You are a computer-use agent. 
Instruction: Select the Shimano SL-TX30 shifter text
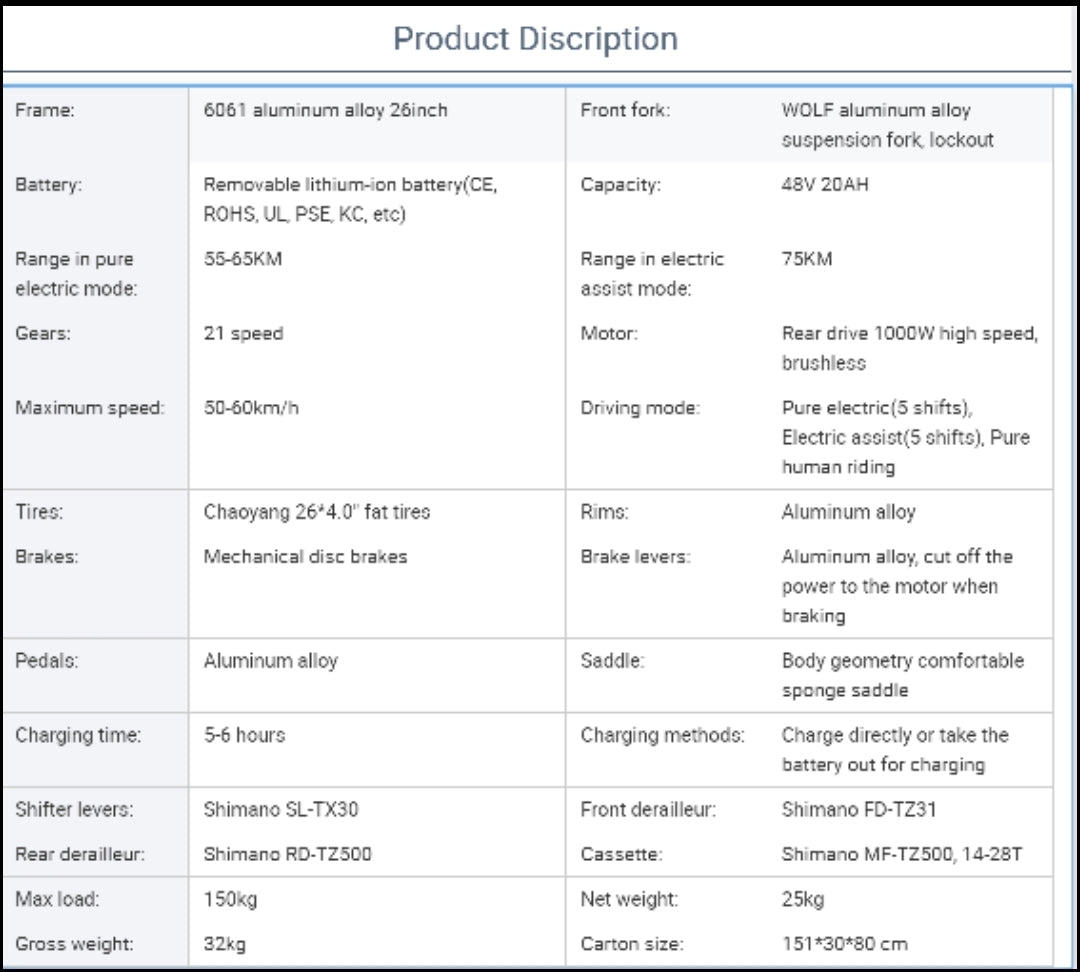(x=280, y=809)
